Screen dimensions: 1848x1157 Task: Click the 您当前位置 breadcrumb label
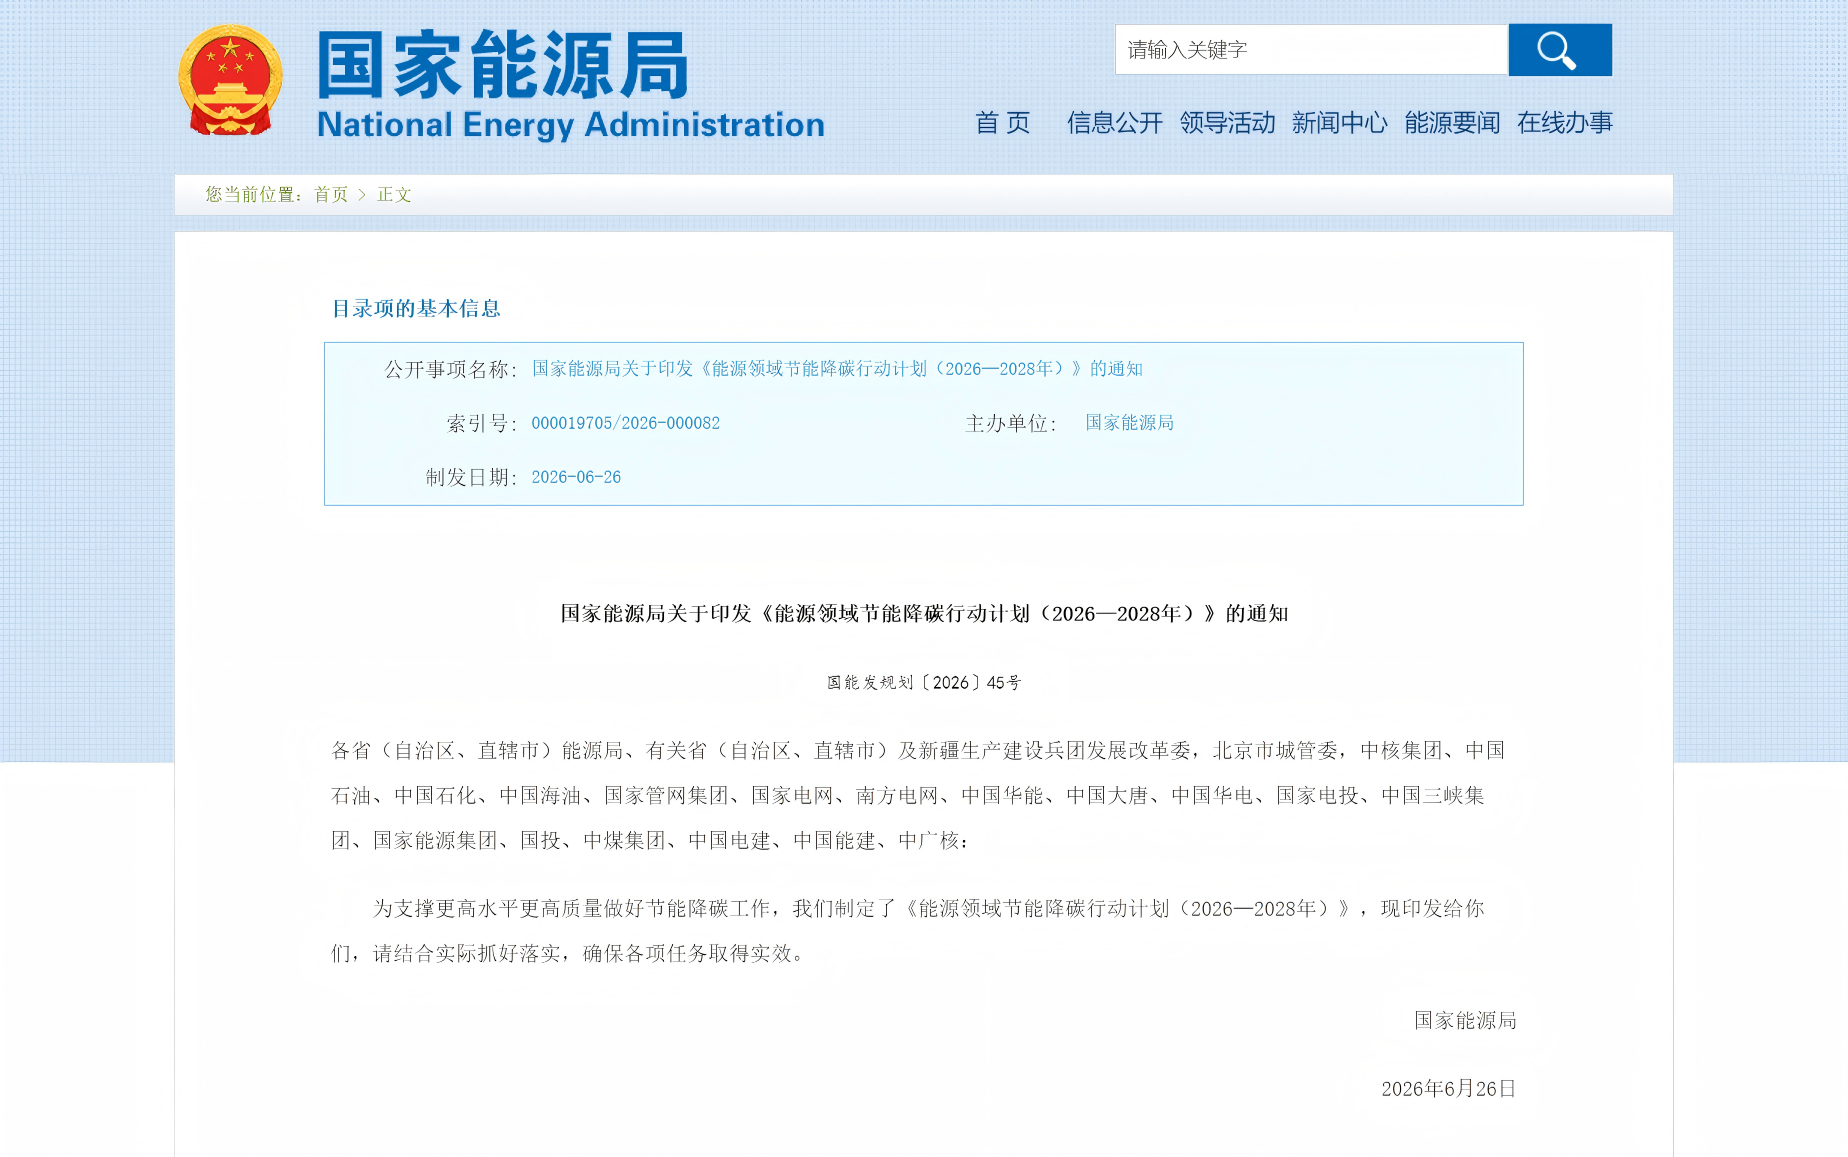point(255,194)
